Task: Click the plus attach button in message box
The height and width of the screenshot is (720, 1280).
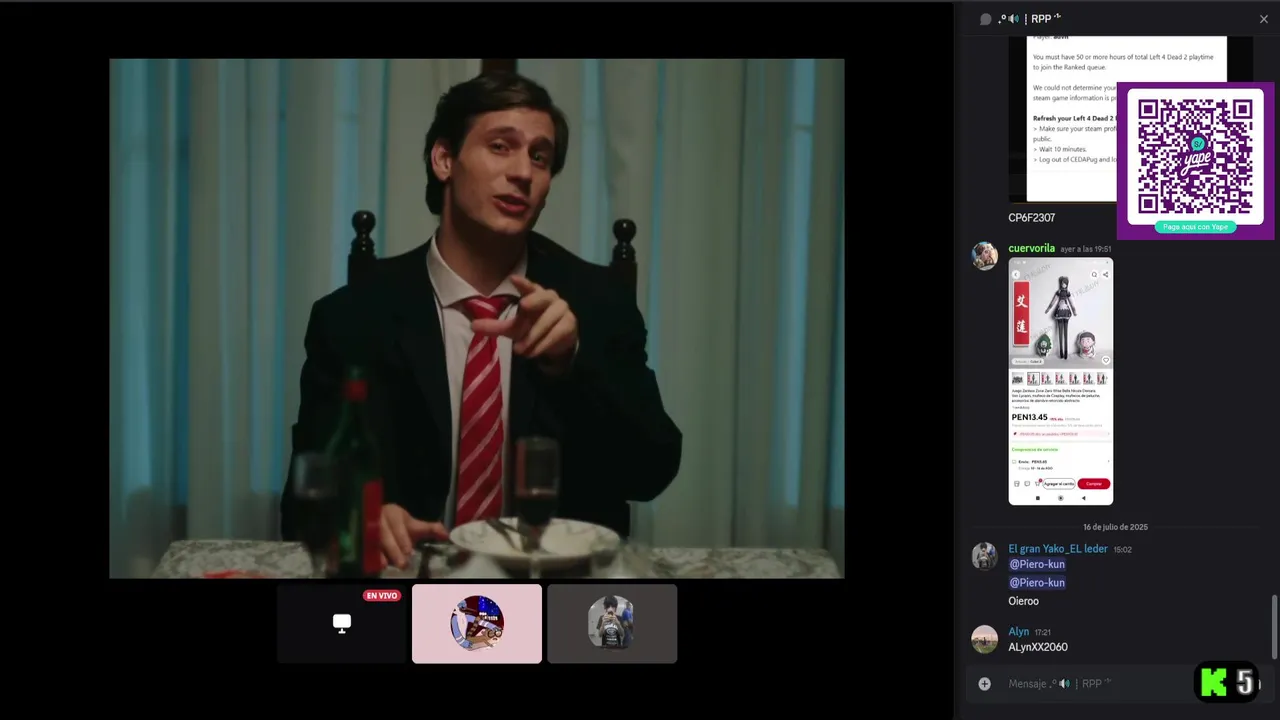Action: point(984,684)
